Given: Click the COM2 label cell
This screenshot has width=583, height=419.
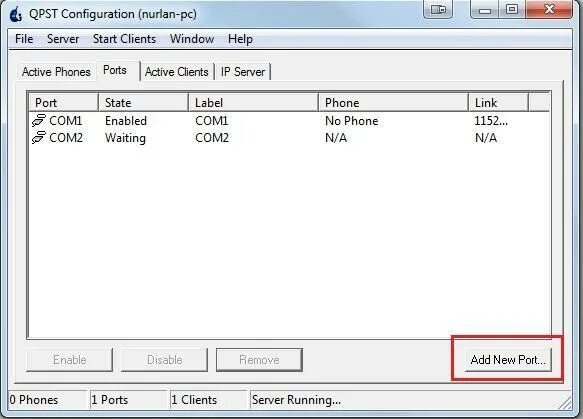Looking at the screenshot, I should pyautogui.click(x=212, y=138).
